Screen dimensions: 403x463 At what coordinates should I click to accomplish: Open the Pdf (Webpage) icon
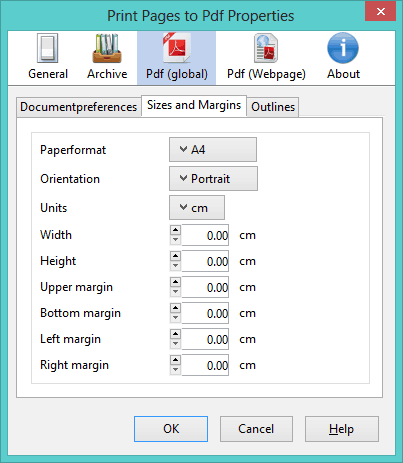266,48
